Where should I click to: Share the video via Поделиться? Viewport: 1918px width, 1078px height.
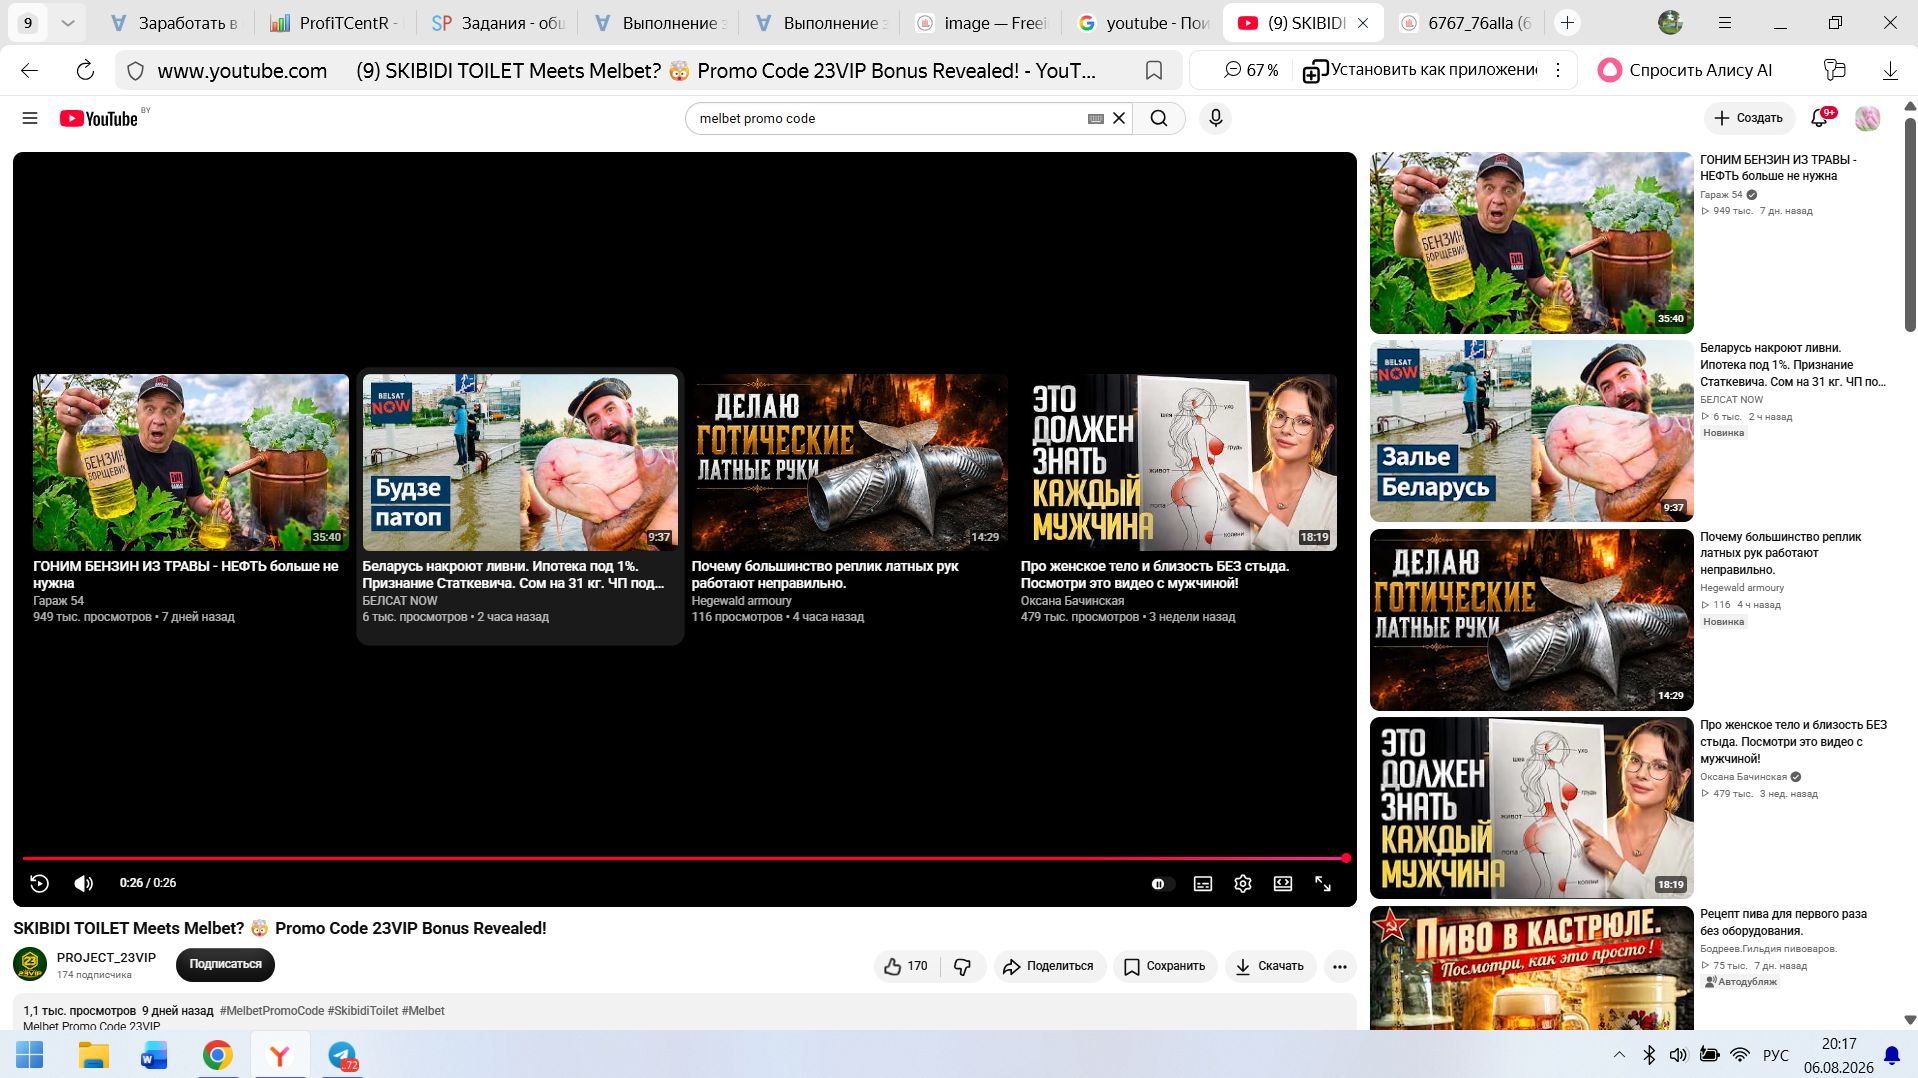[x=1049, y=966]
